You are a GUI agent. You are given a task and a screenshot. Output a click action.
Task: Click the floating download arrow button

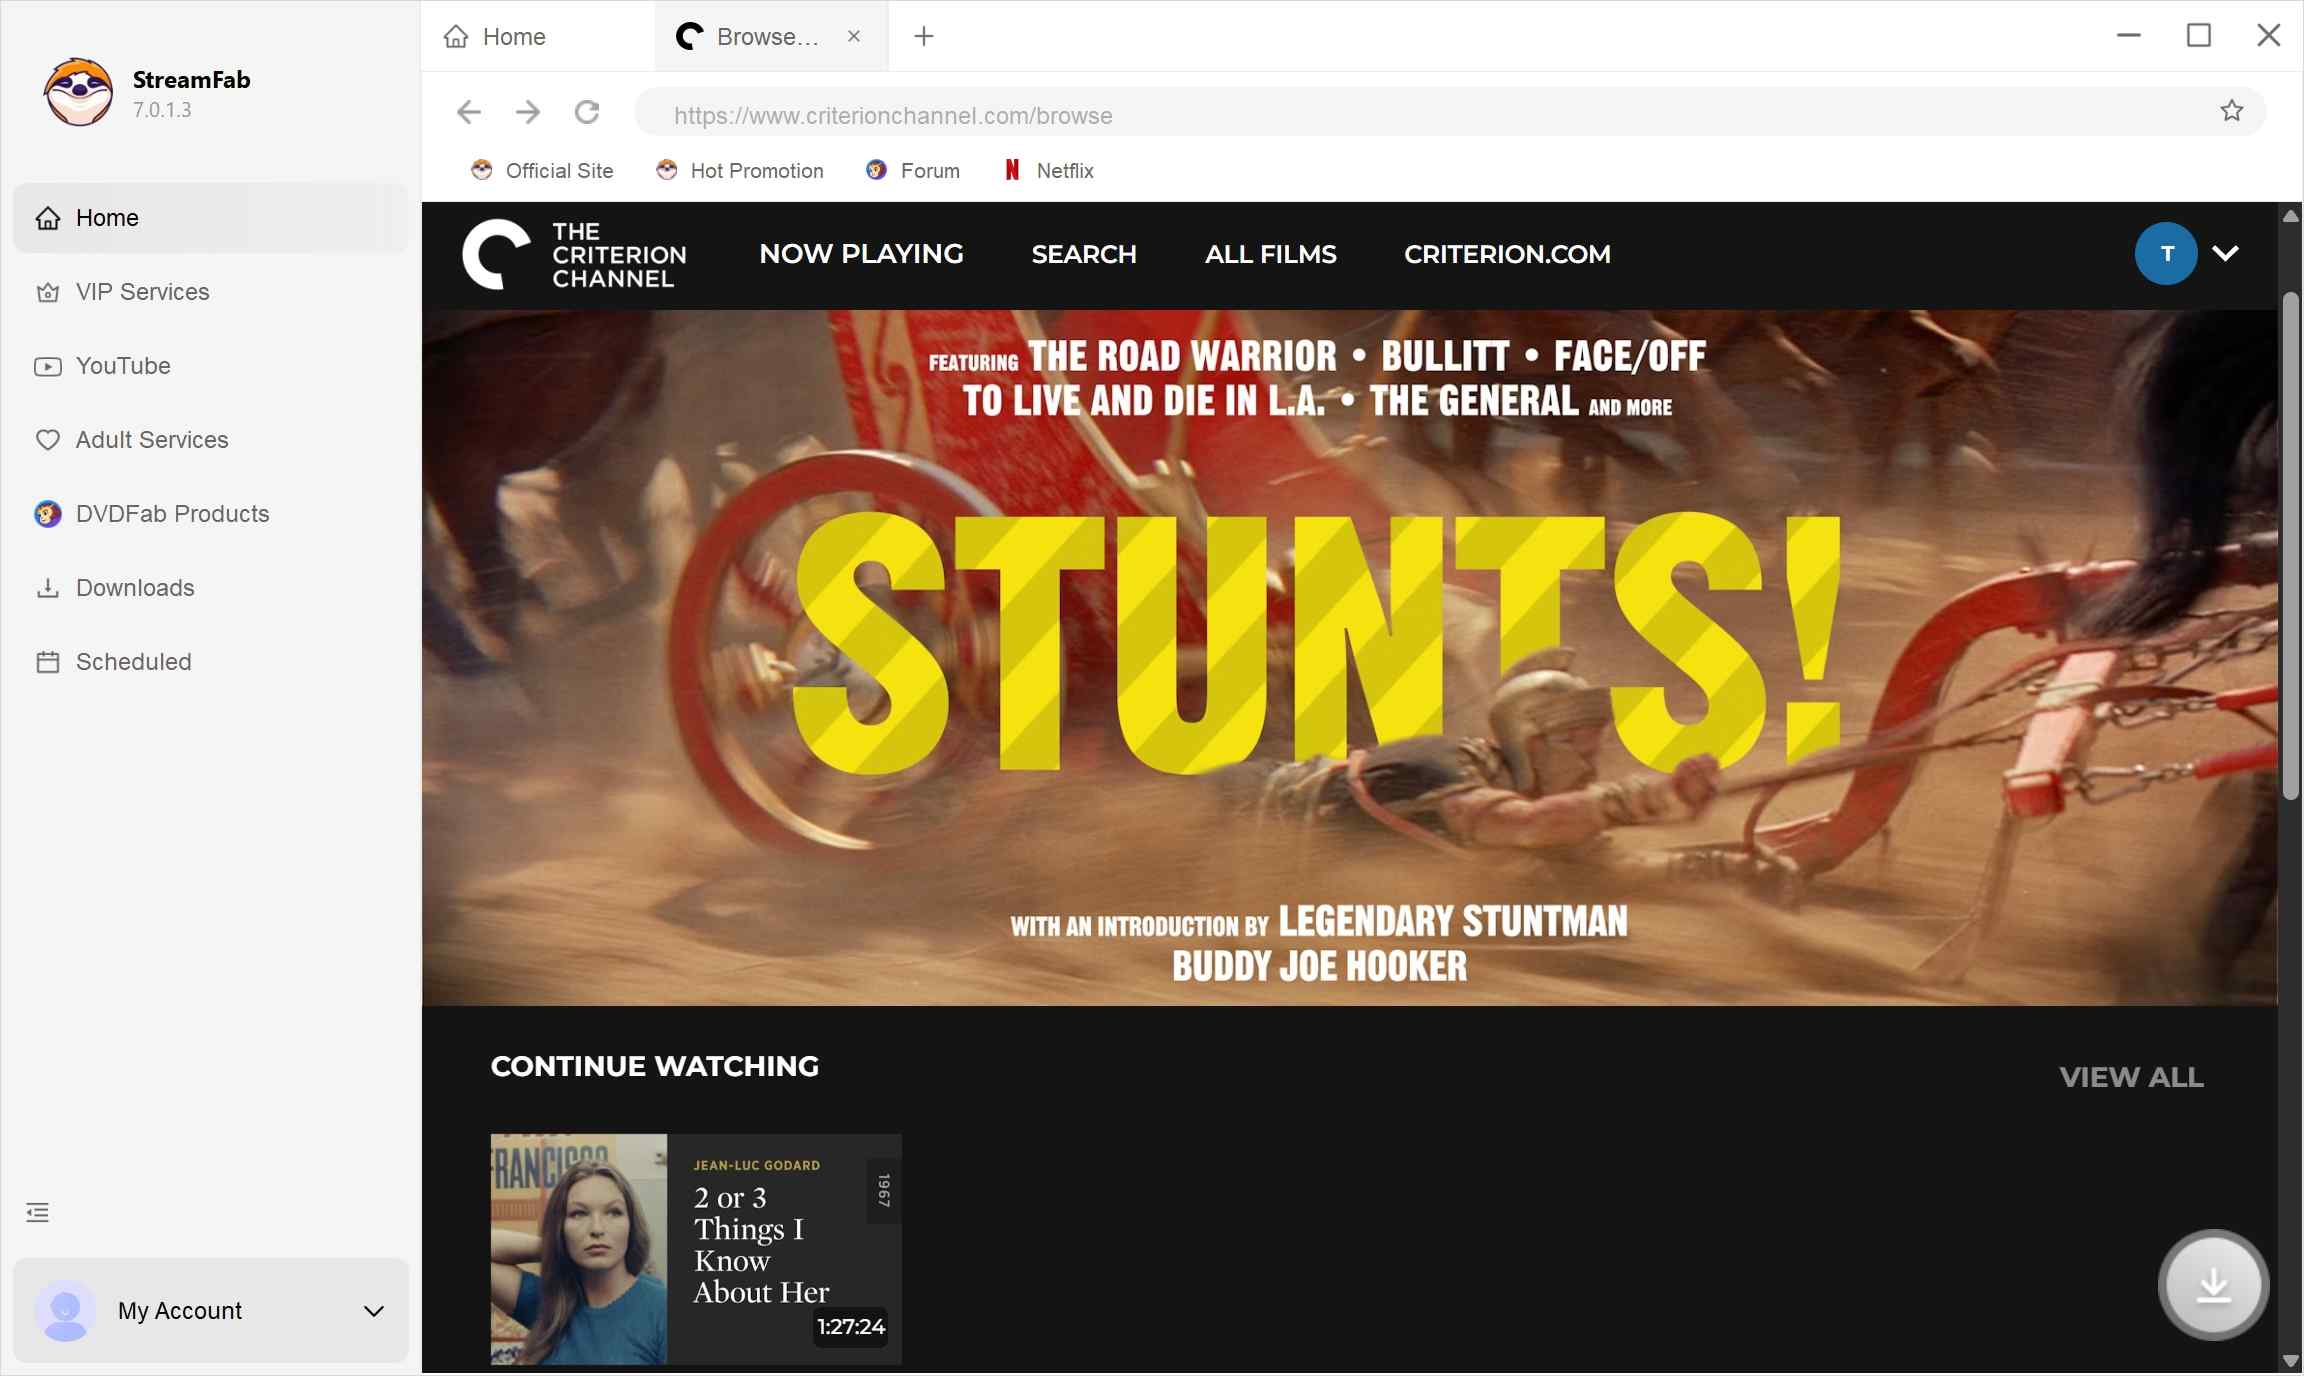[2213, 1285]
